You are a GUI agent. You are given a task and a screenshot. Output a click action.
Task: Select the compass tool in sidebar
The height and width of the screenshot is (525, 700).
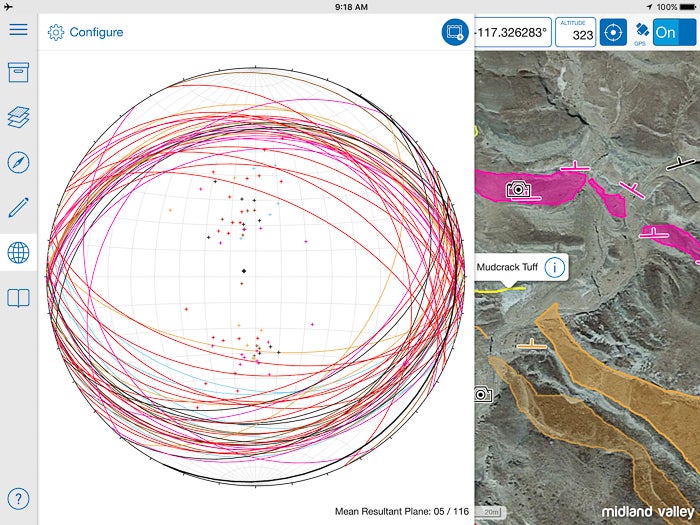point(18,163)
